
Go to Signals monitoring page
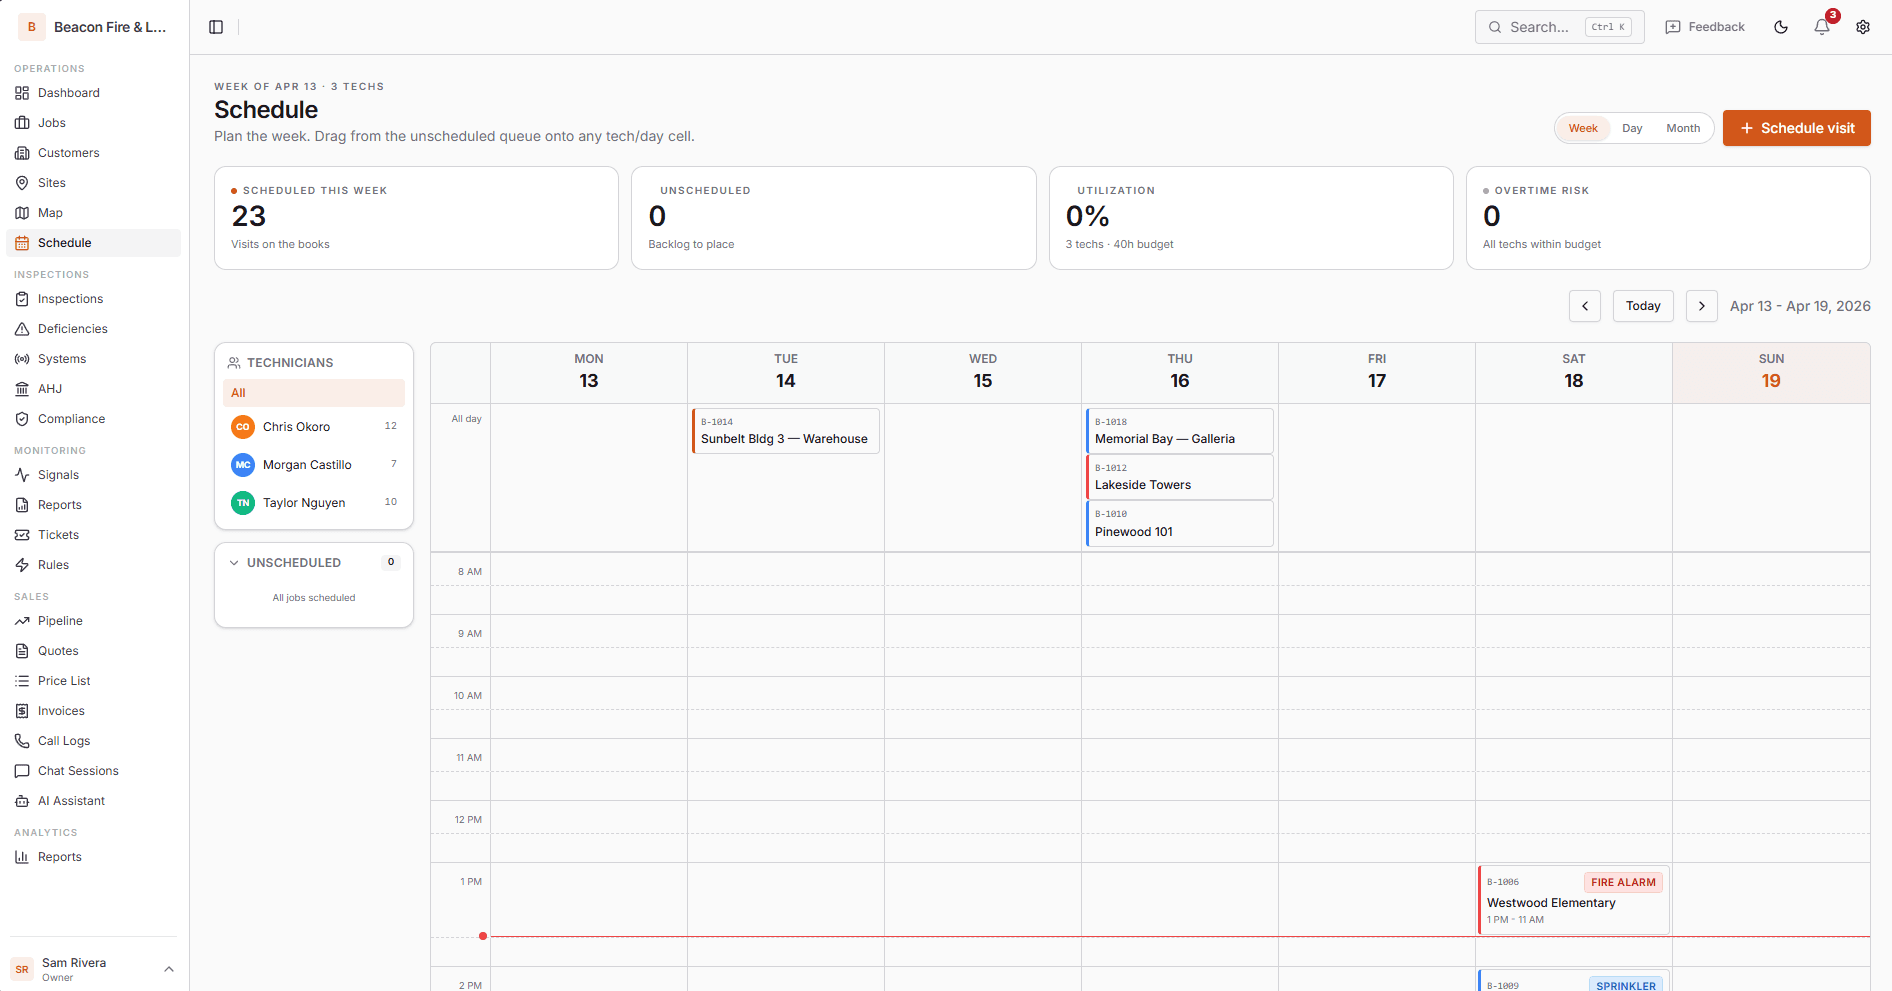click(x=58, y=475)
